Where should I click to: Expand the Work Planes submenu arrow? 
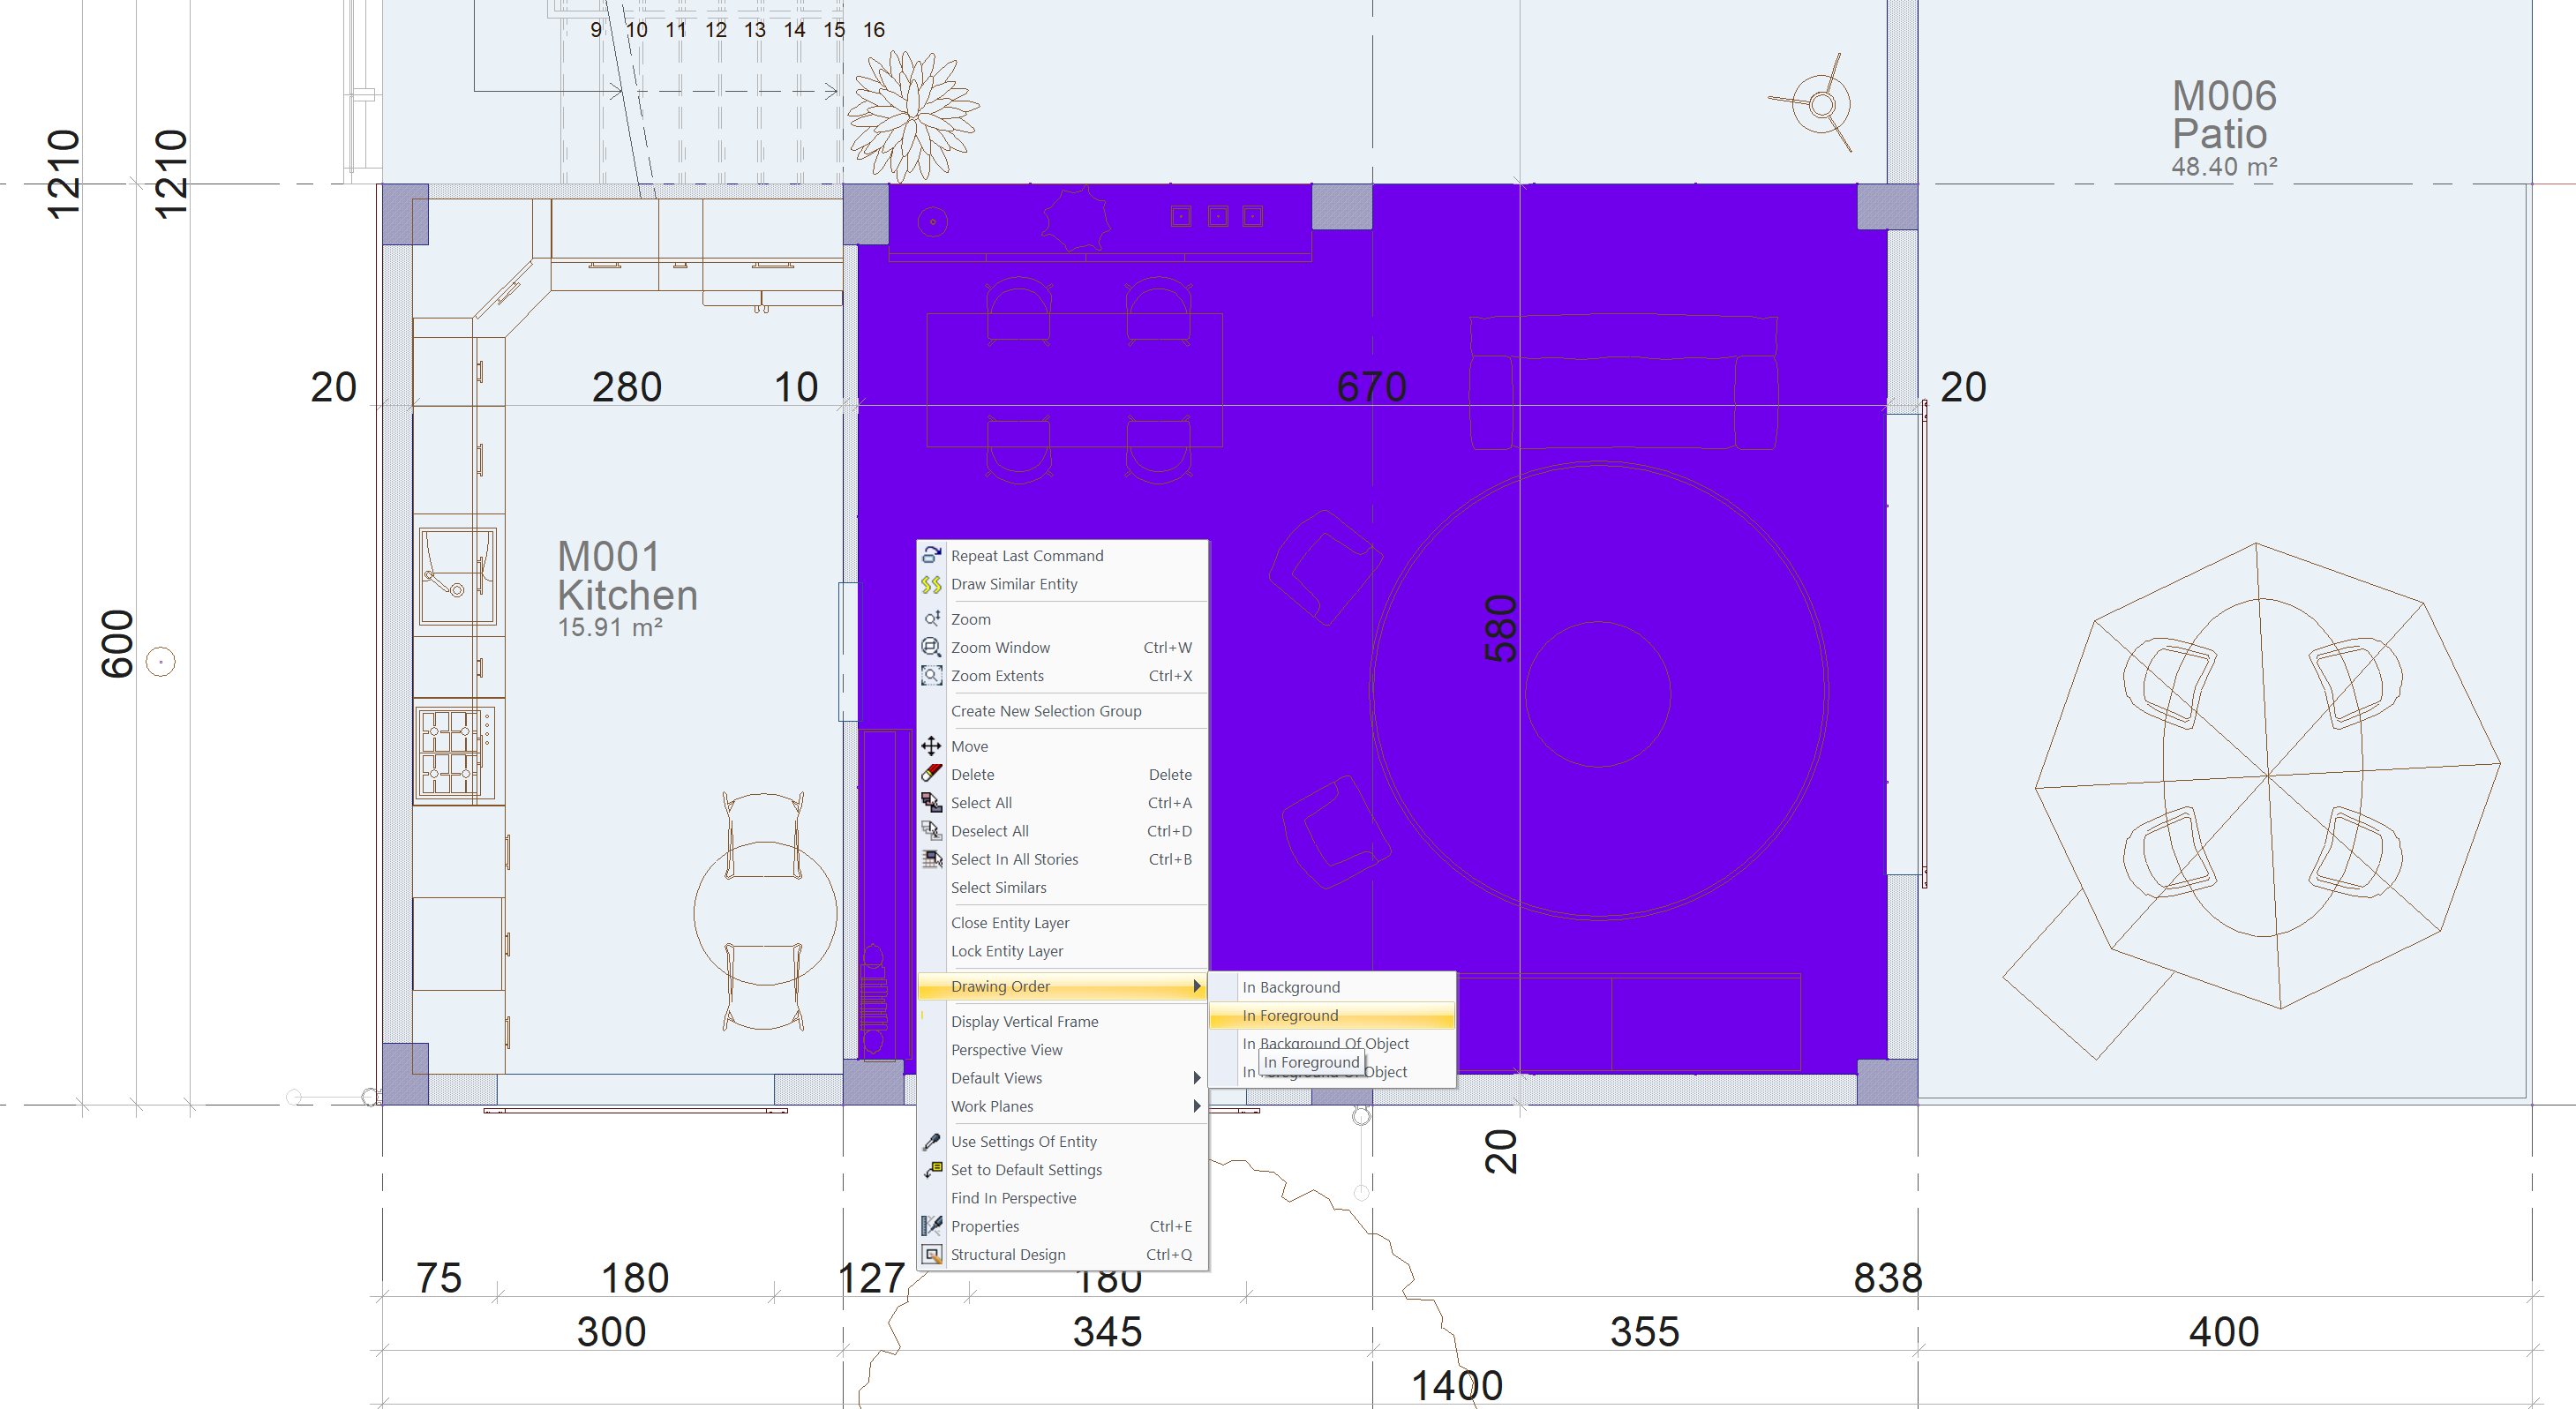pos(1196,1106)
